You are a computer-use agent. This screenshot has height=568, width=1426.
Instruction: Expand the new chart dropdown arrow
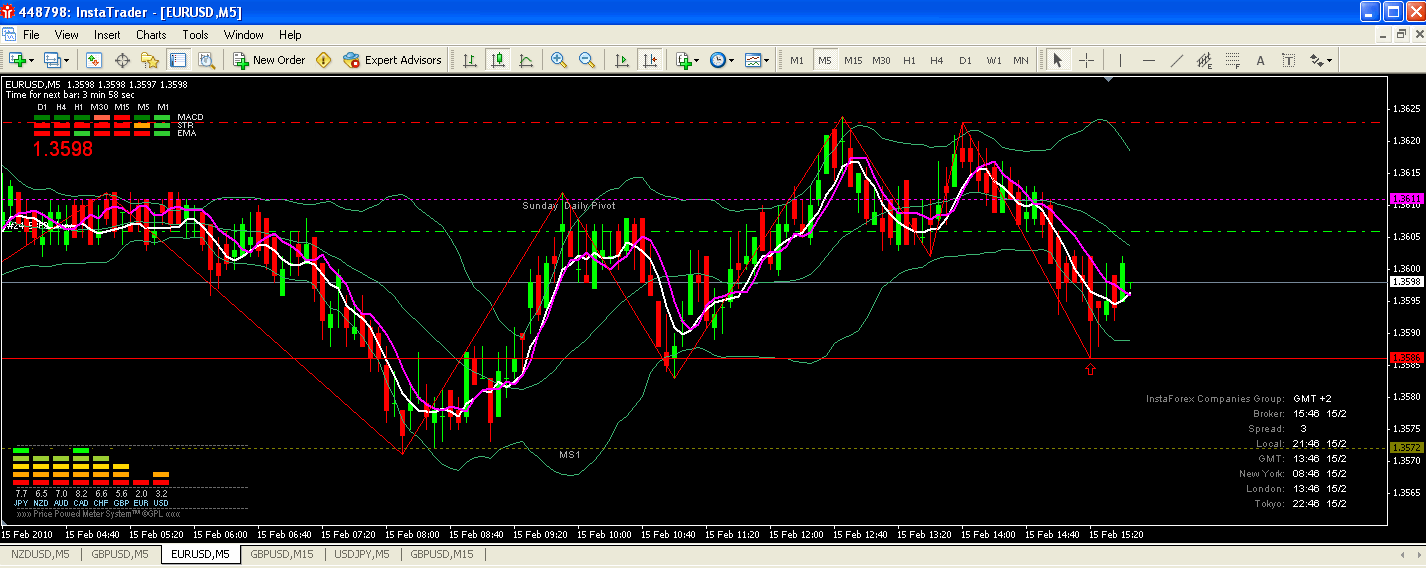click(x=34, y=60)
